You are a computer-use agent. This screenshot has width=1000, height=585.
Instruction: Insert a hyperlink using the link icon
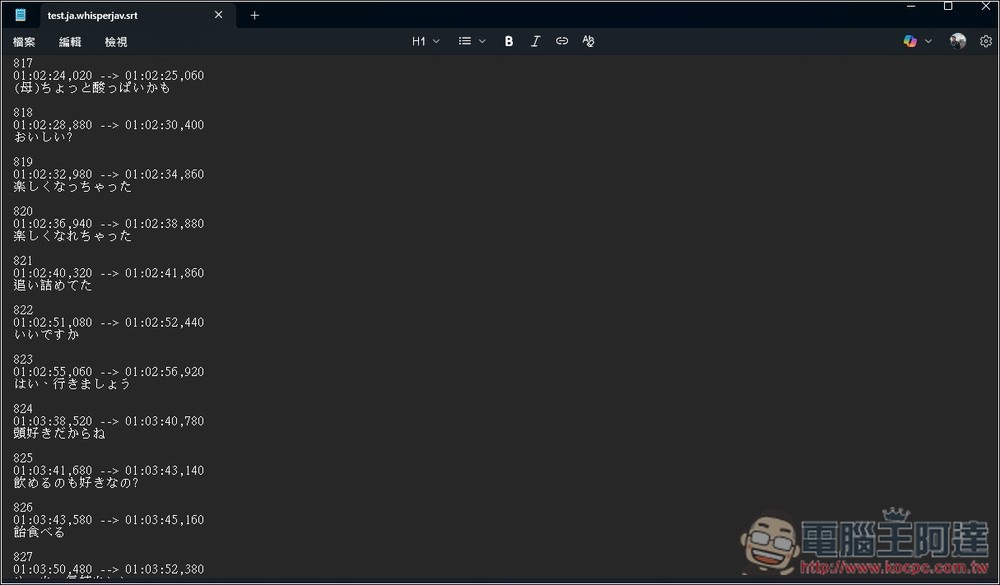point(561,41)
